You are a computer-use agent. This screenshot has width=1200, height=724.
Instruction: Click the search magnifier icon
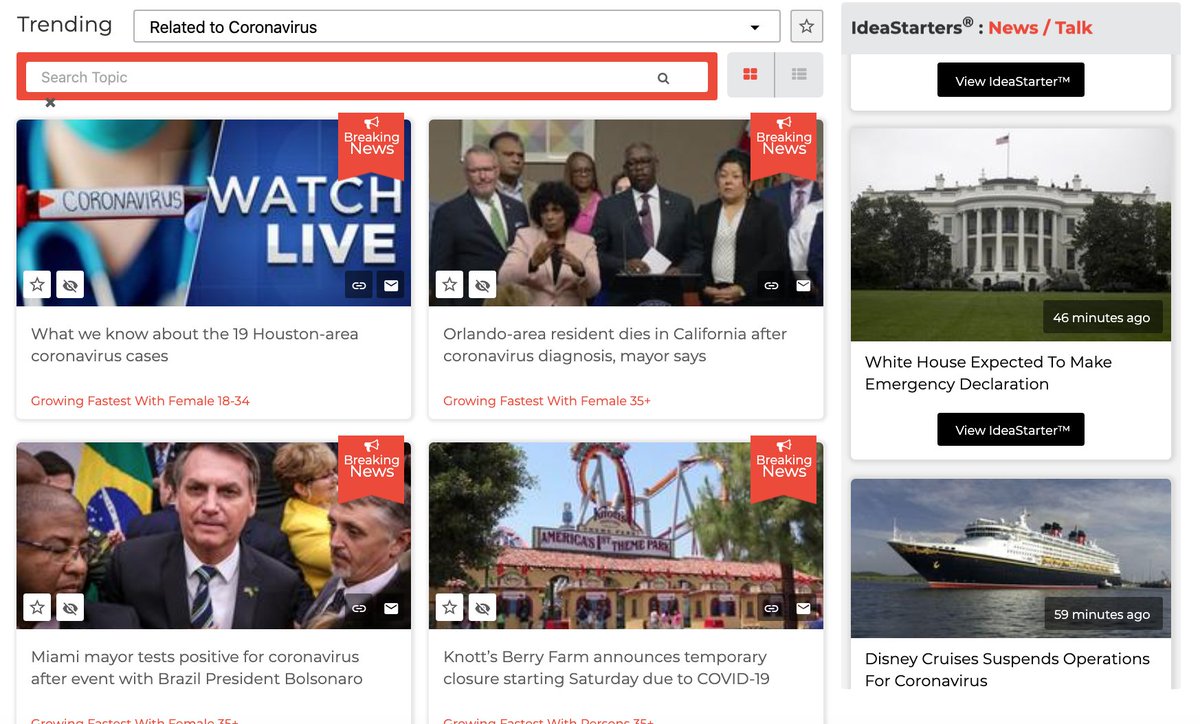click(663, 78)
